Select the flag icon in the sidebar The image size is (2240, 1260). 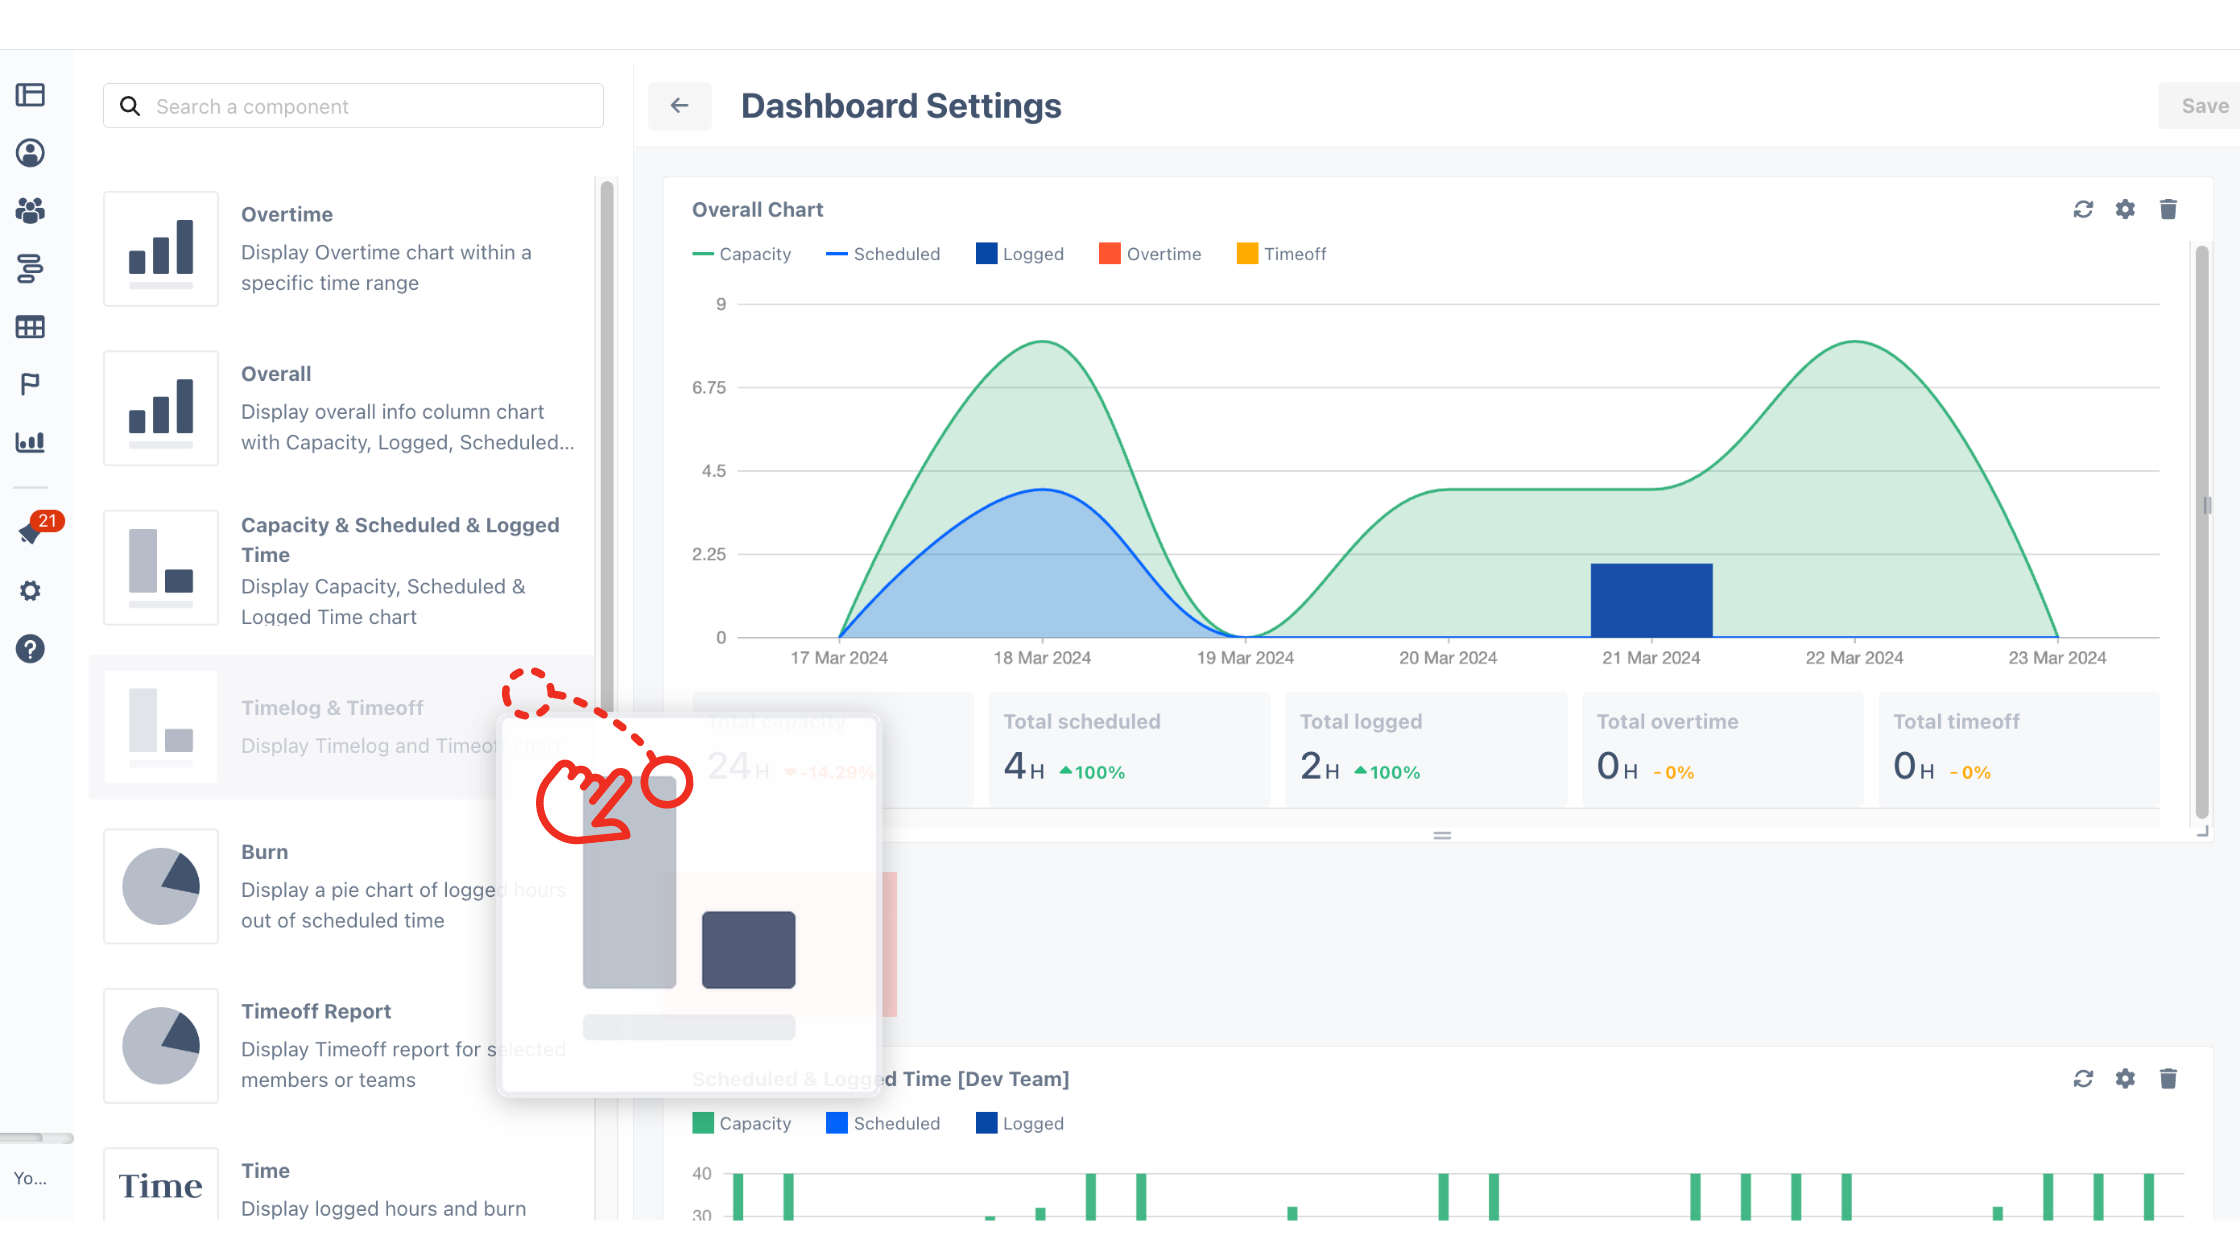click(x=29, y=384)
